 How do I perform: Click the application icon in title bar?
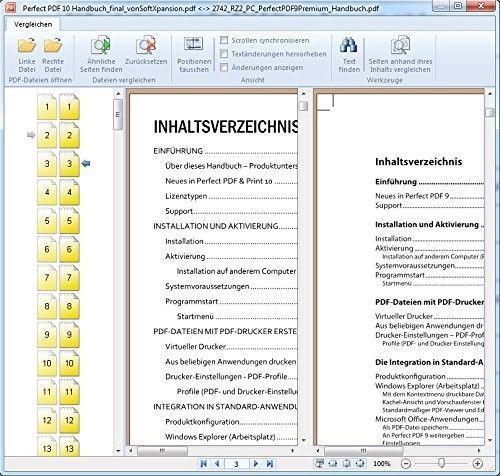10,7
